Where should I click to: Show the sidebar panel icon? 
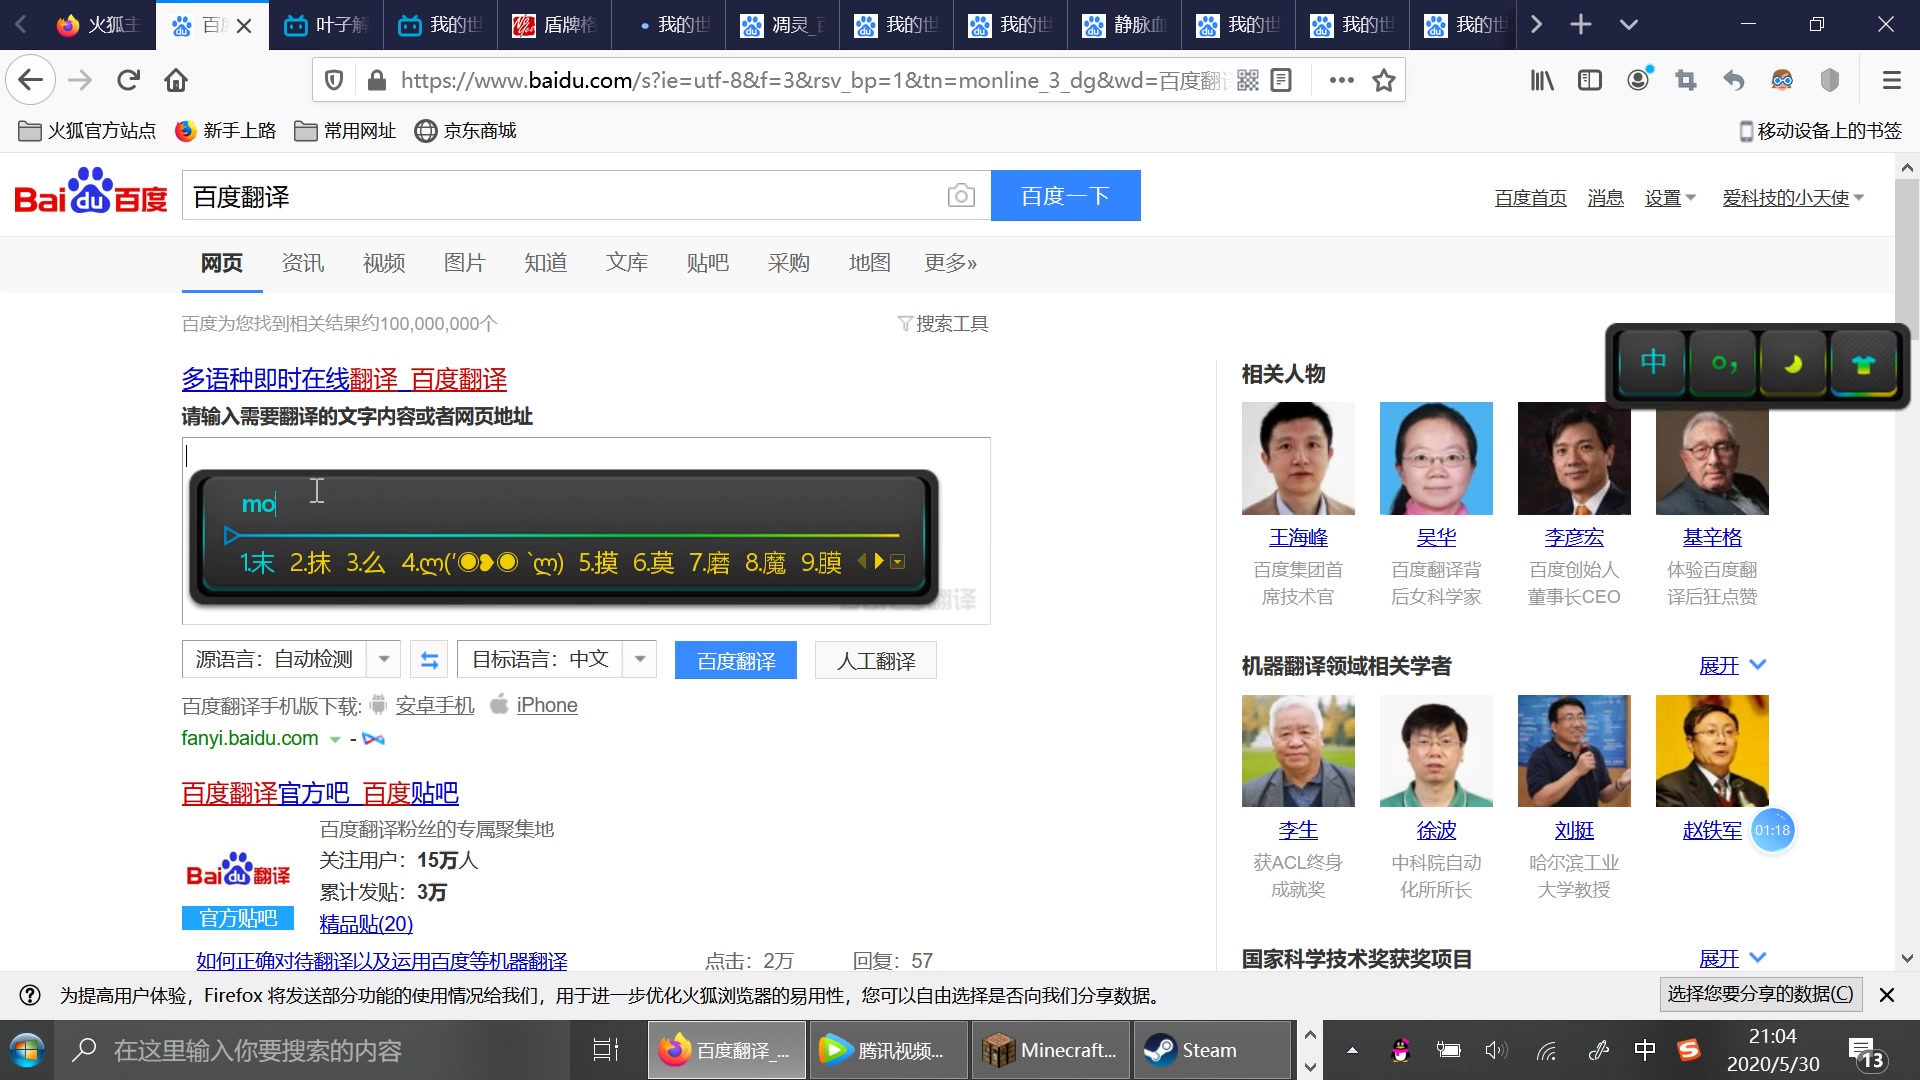coord(1590,80)
